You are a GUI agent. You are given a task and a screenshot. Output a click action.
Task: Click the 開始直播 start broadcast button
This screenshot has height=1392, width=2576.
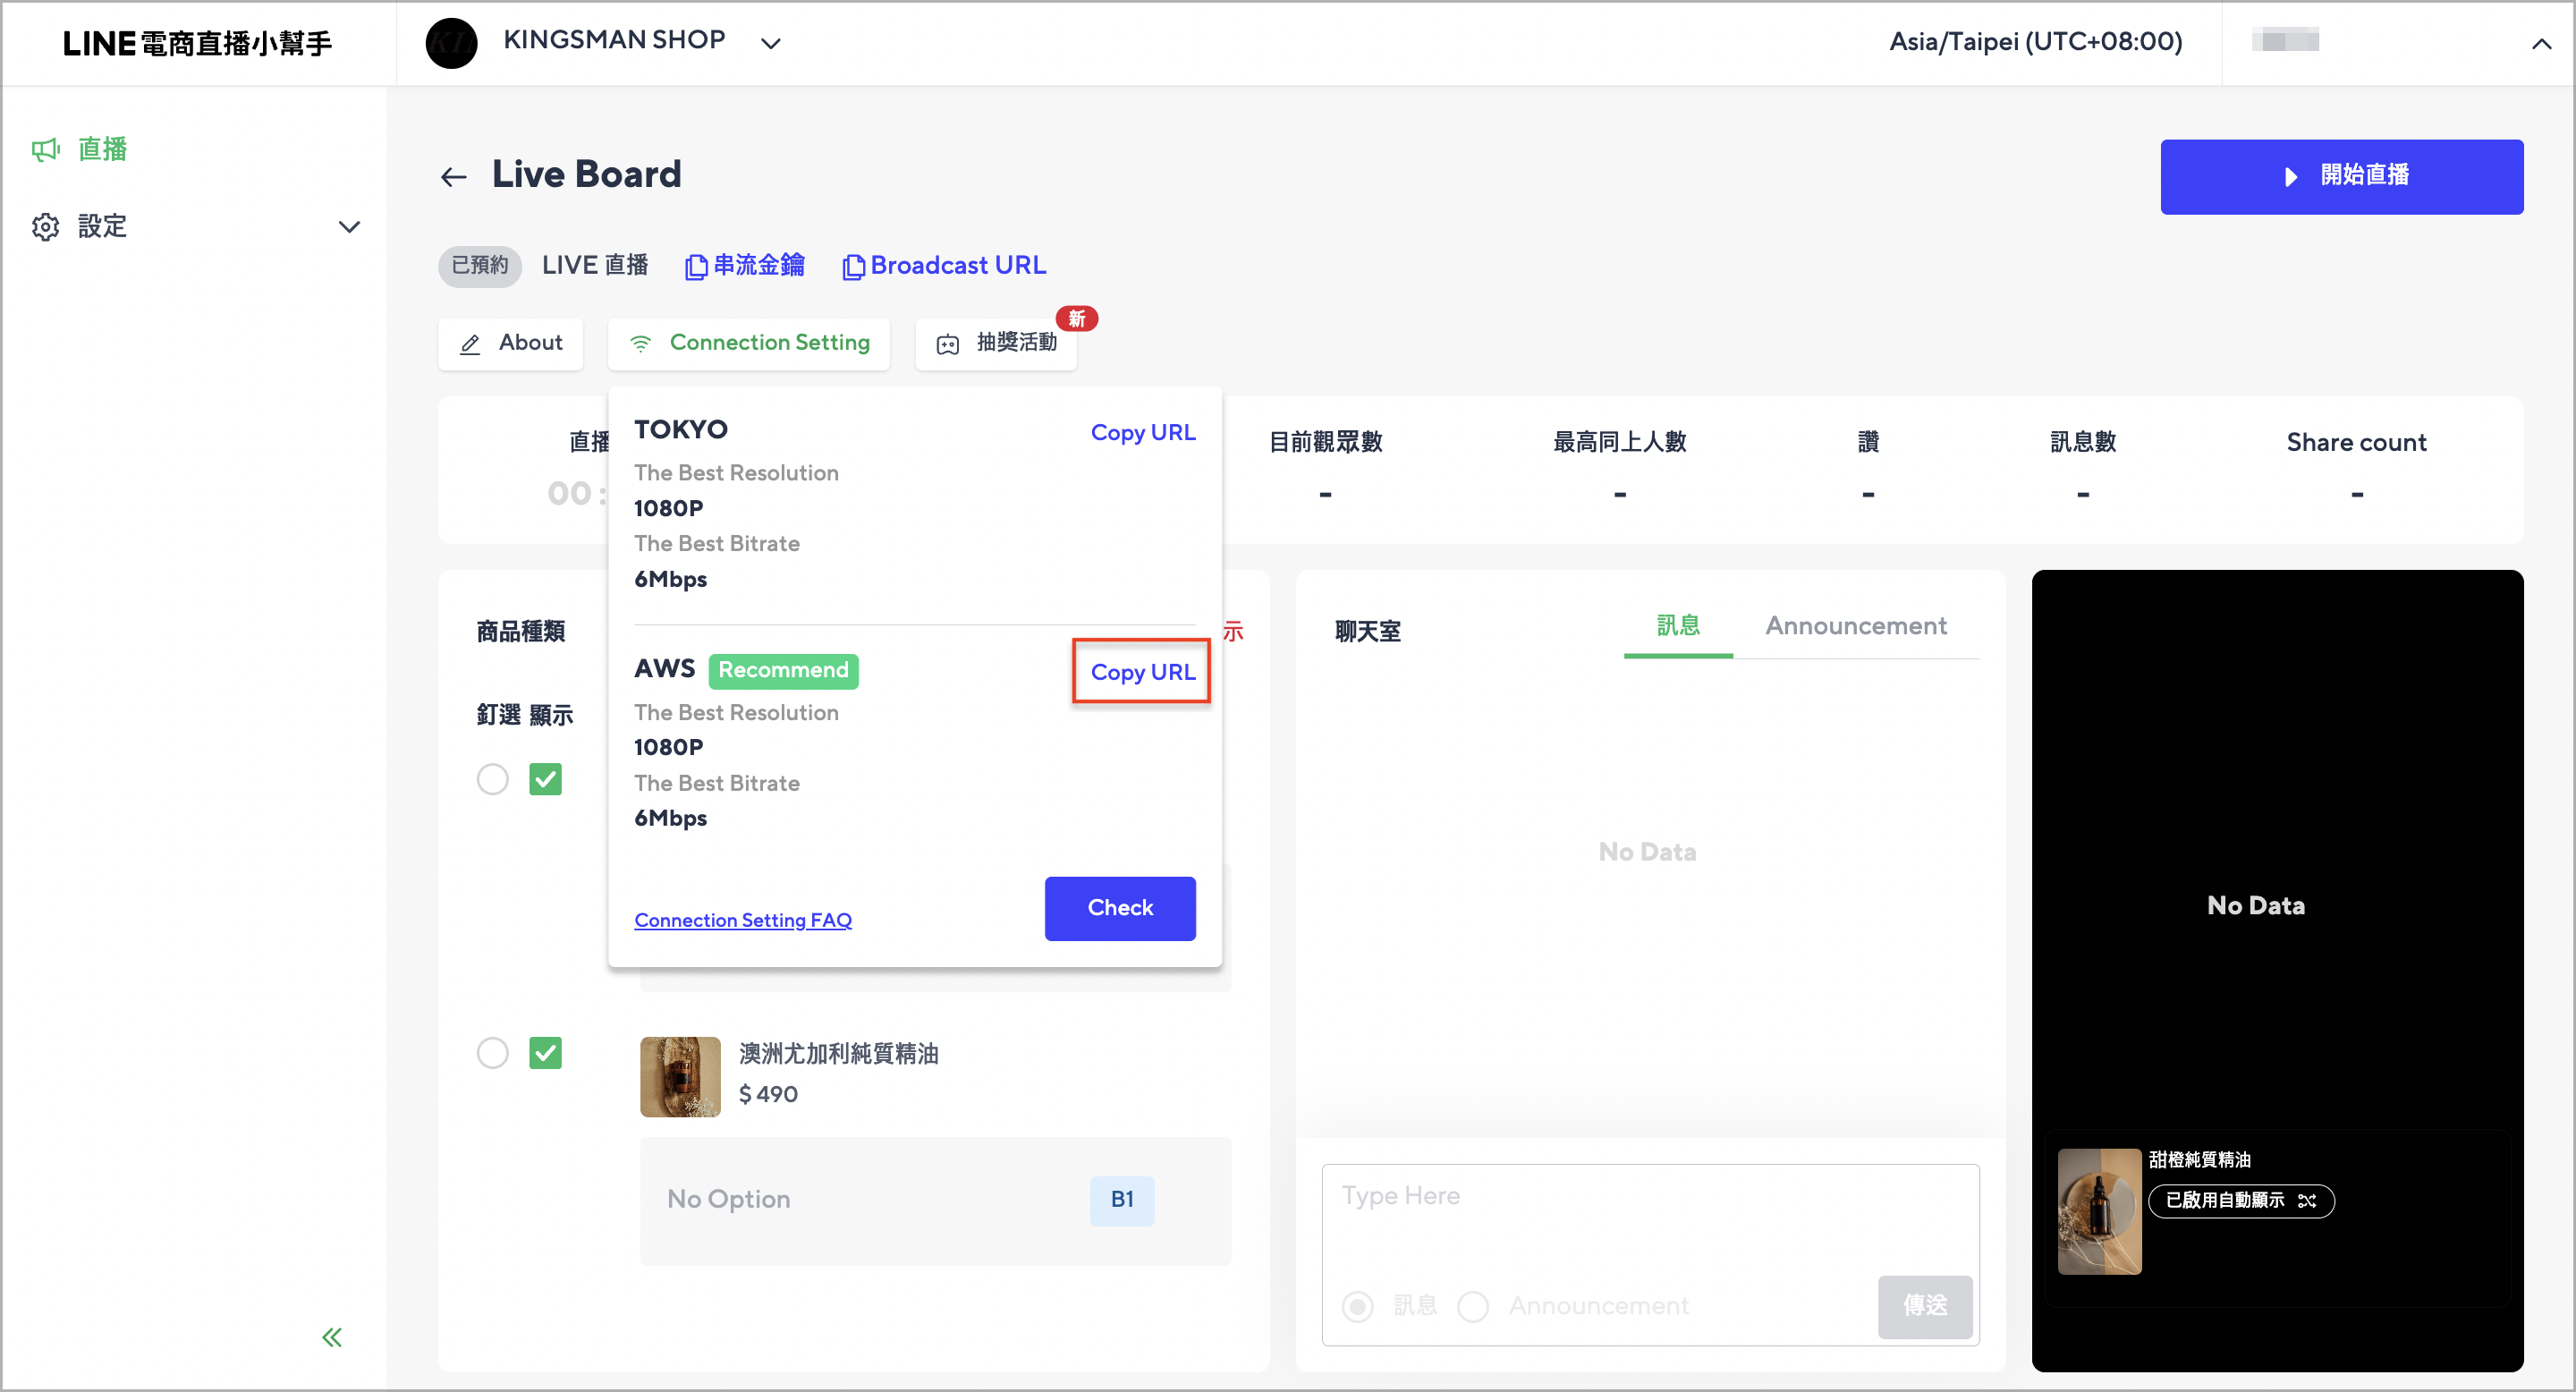pyautogui.click(x=2341, y=176)
